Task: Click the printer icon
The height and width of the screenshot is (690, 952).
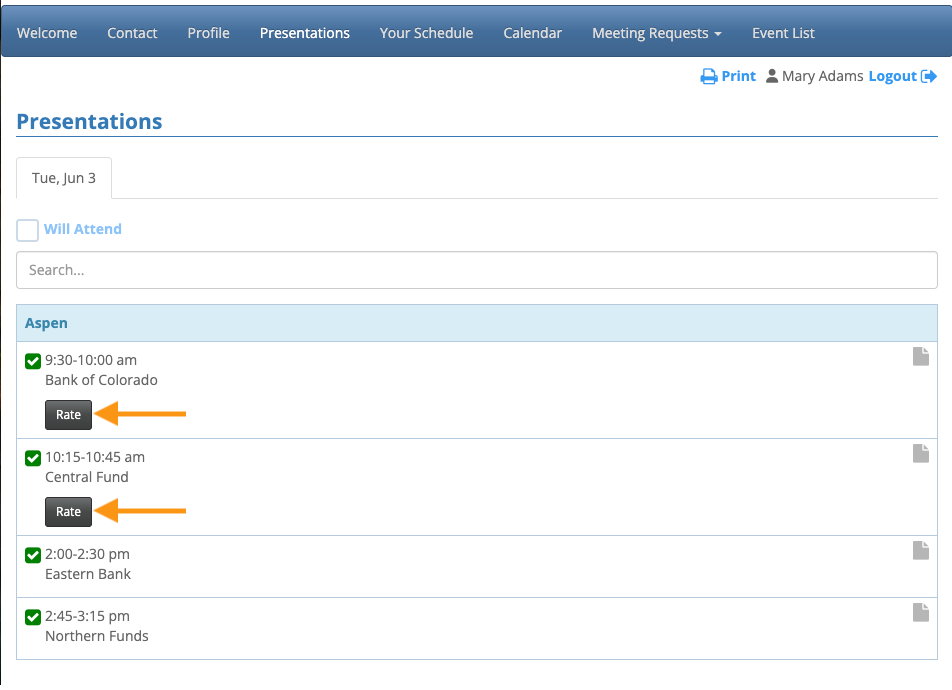Action: 709,77
